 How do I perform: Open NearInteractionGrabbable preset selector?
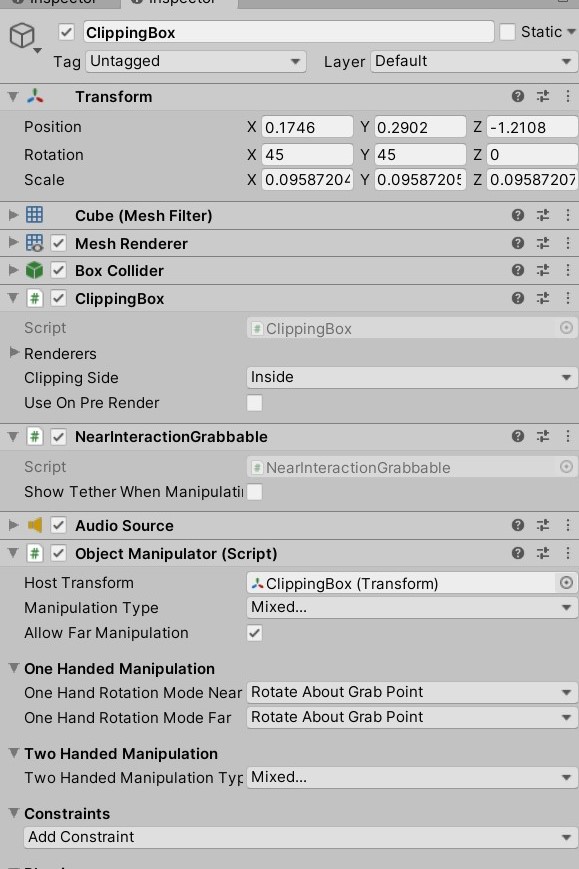[542, 436]
